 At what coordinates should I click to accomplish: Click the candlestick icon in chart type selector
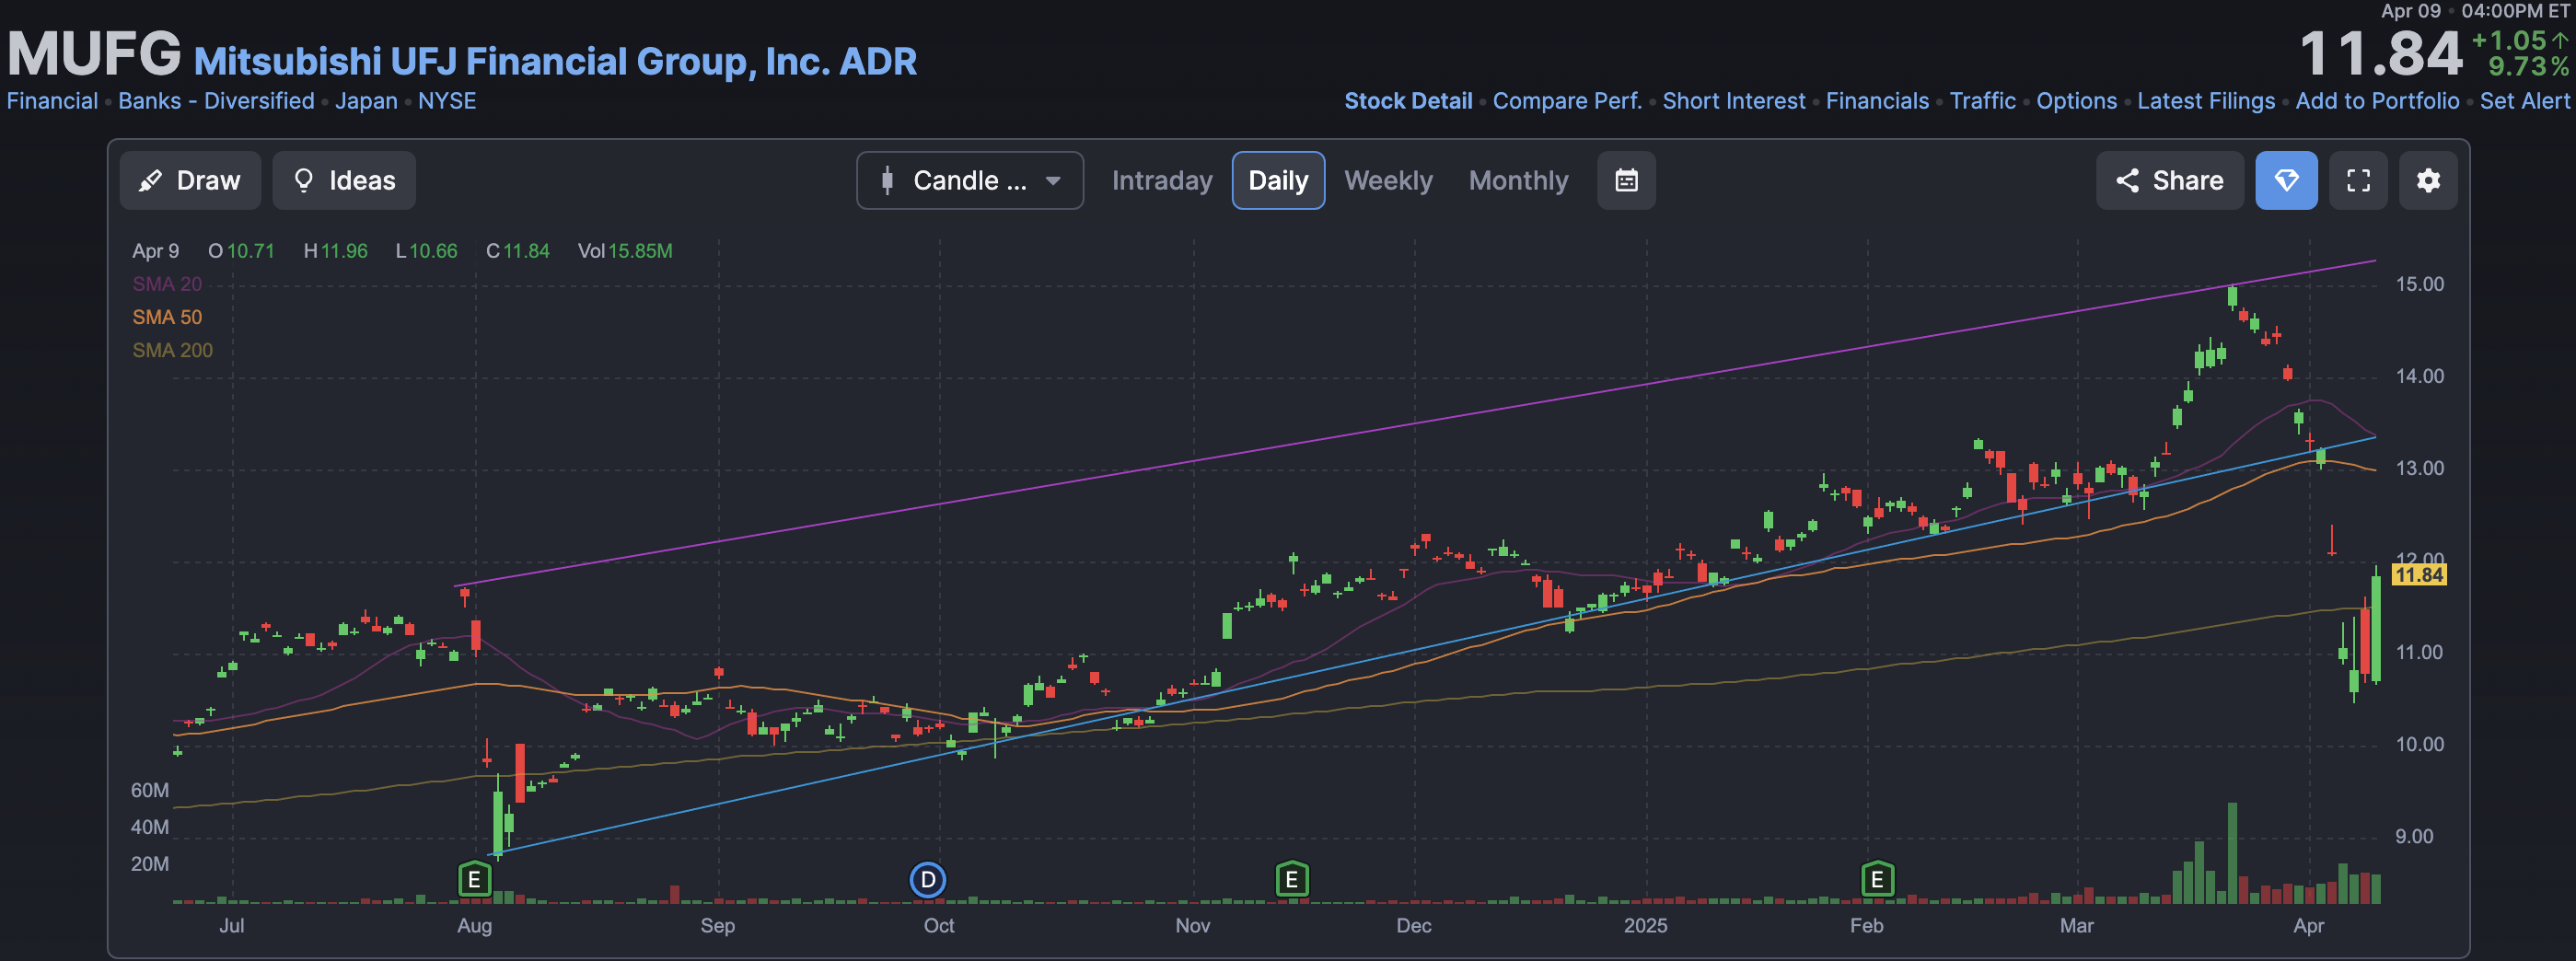click(886, 180)
